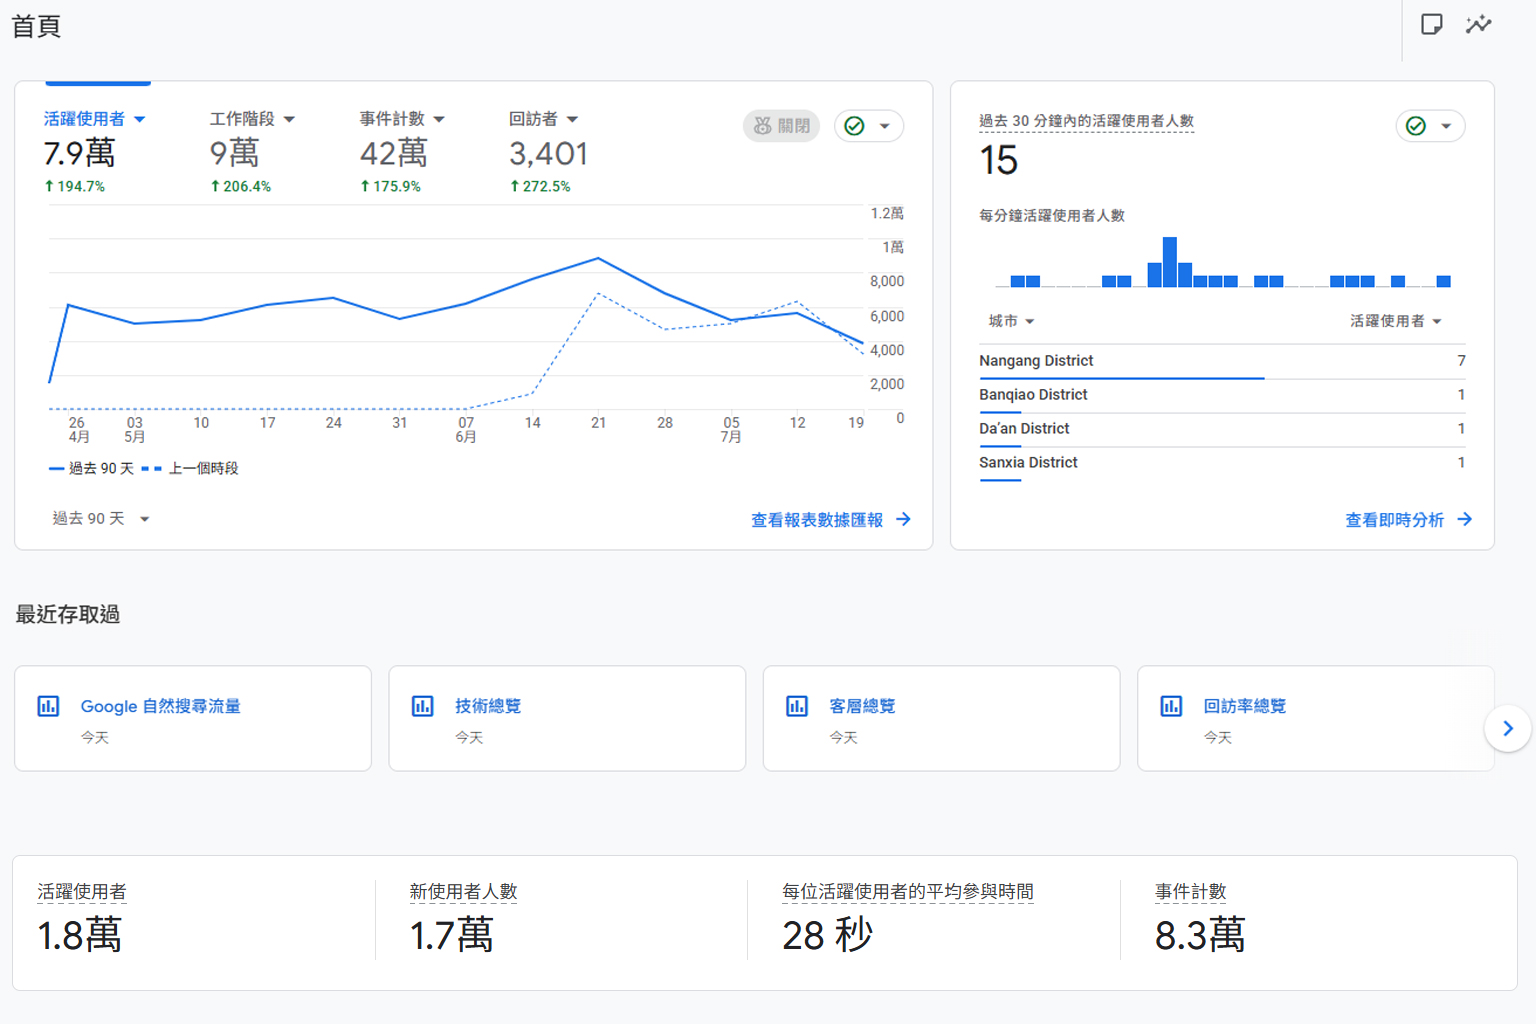The height and width of the screenshot is (1024, 1536).
Task: Open the insights sparkline icon
Action: pos(1478,24)
